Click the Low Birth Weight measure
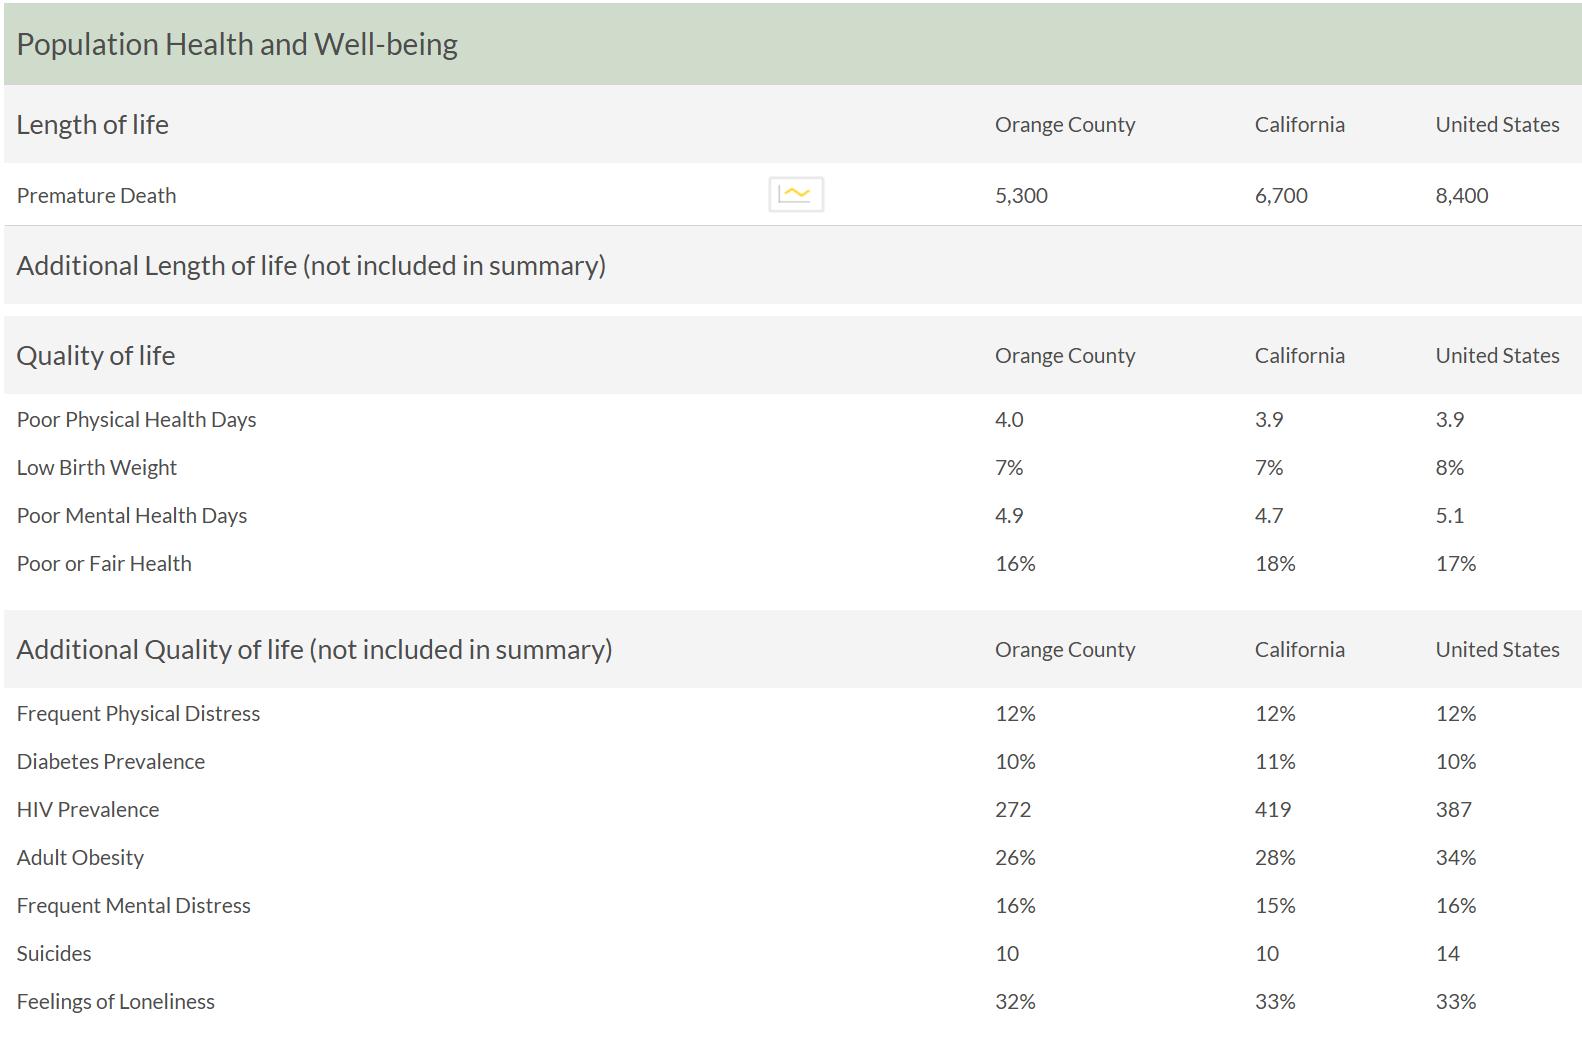Image resolution: width=1582 pixels, height=1042 pixels. pos(97,468)
